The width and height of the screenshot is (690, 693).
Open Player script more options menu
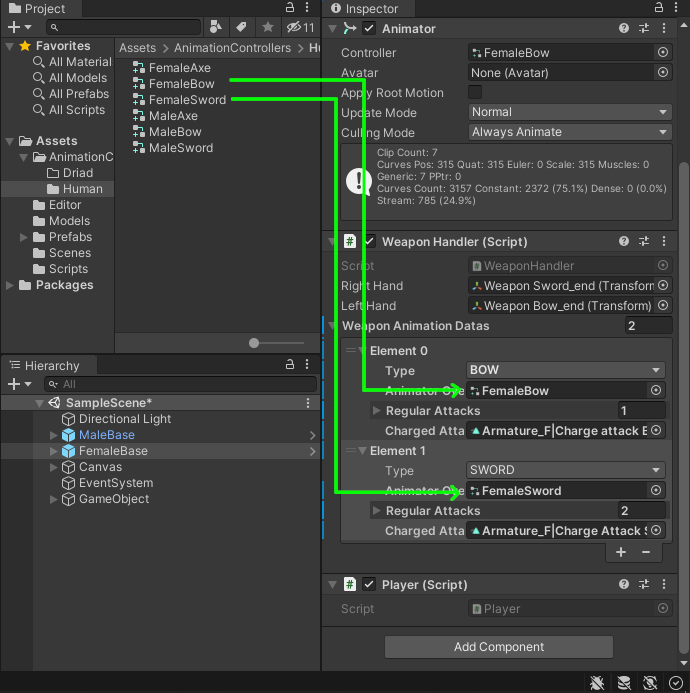click(664, 584)
